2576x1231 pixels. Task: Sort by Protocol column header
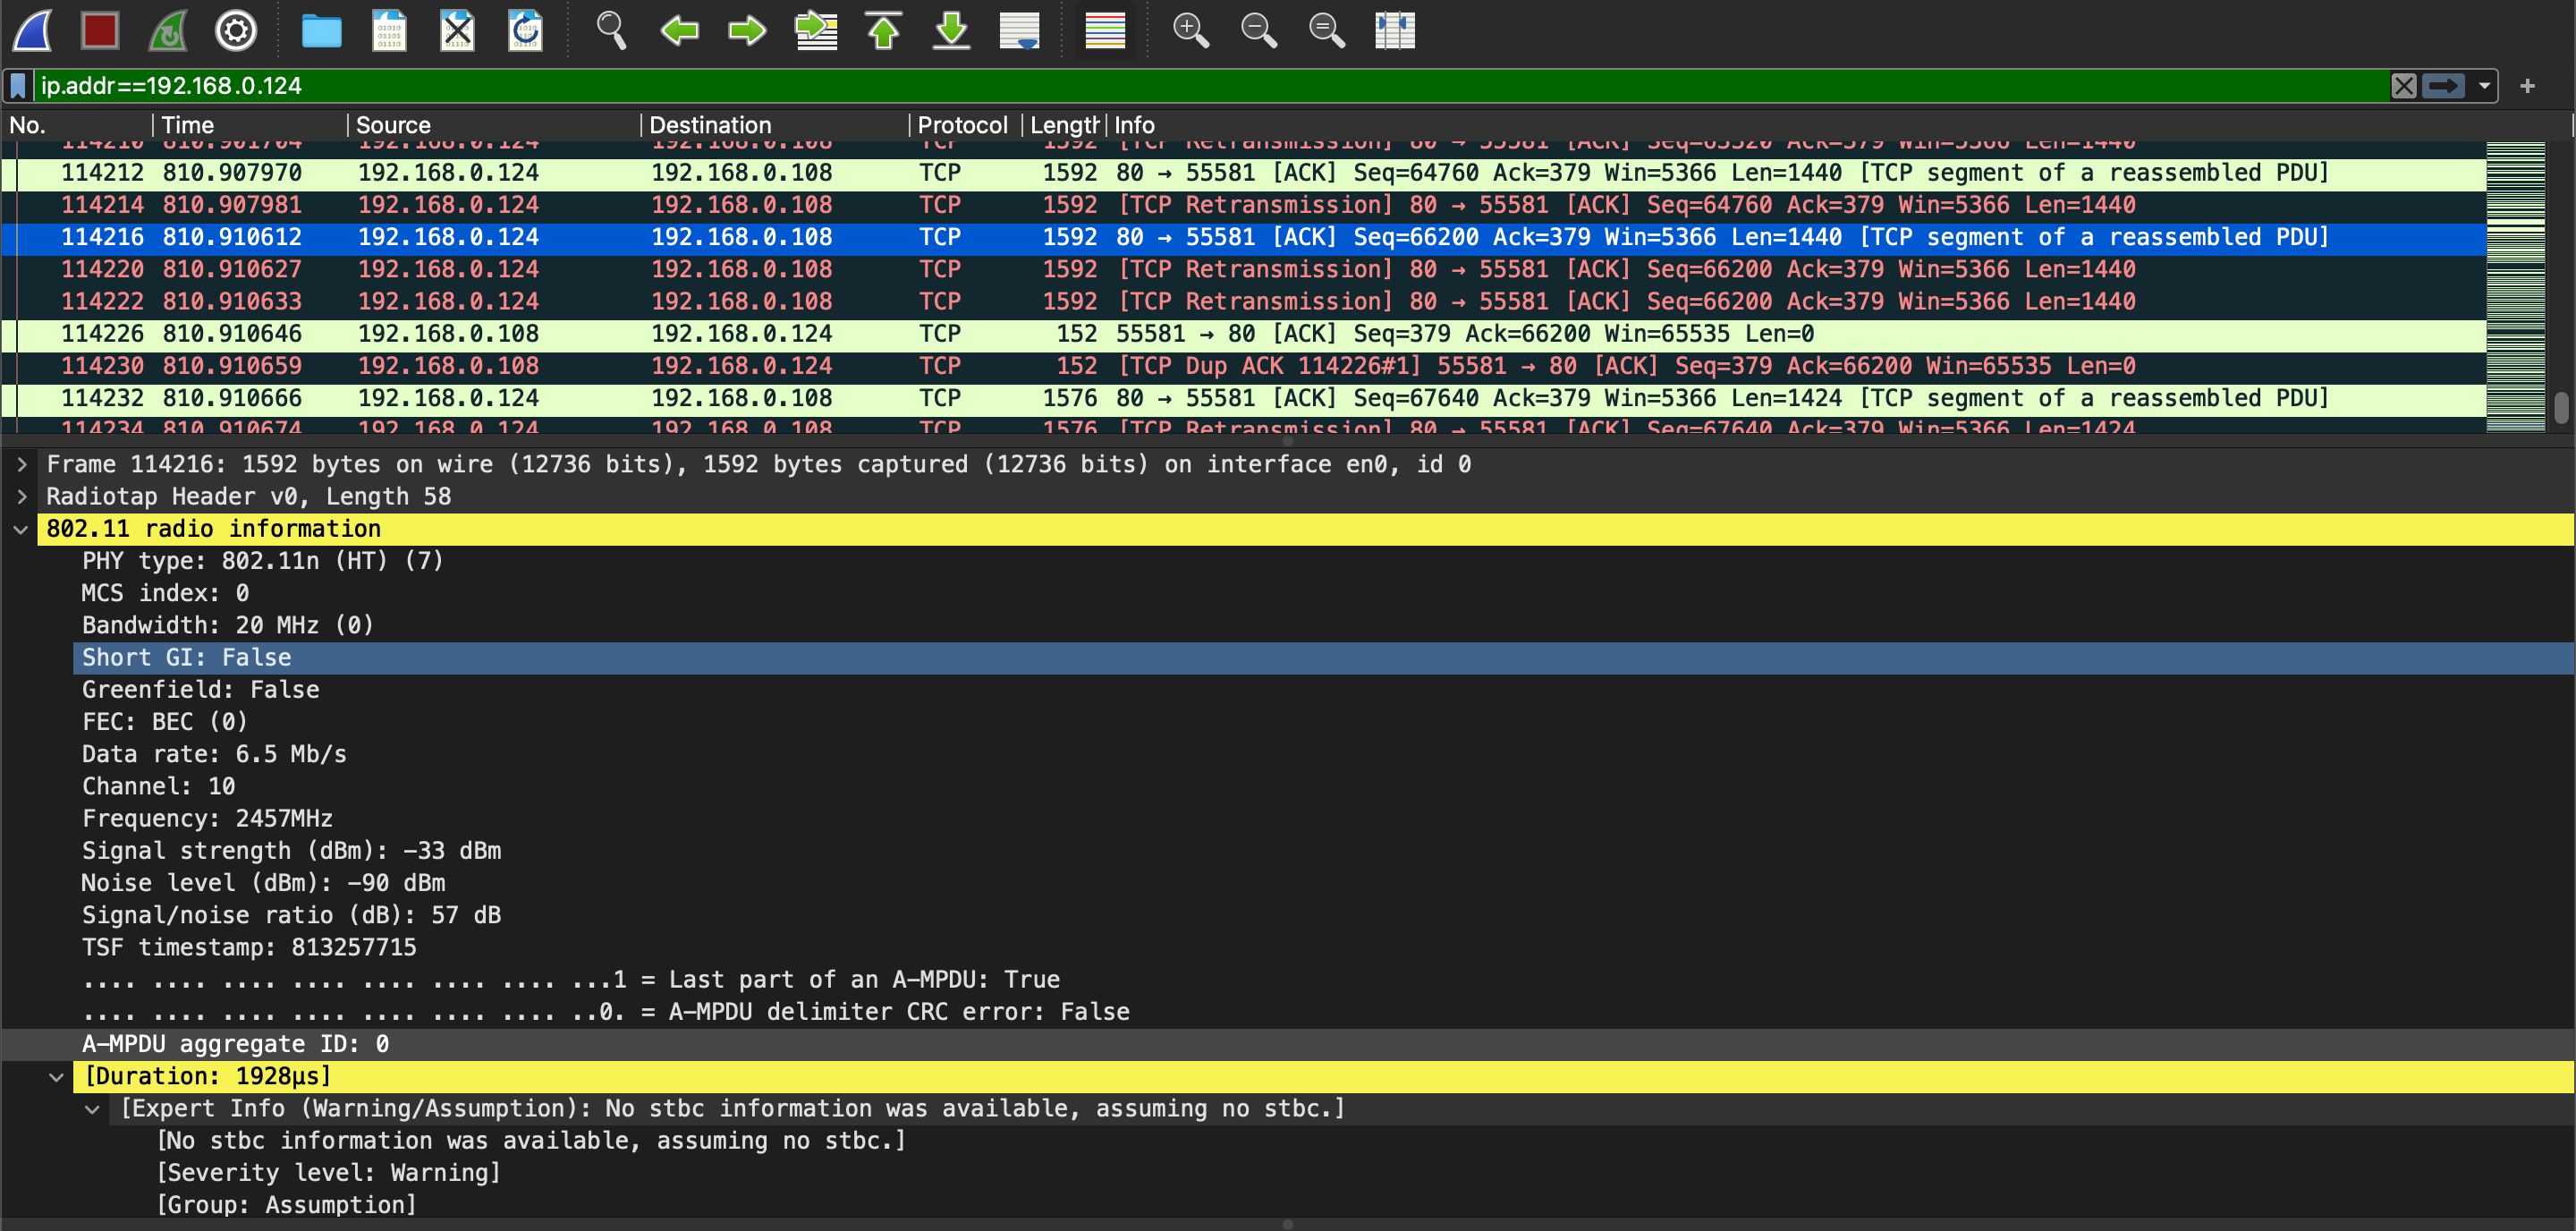[x=964, y=125]
